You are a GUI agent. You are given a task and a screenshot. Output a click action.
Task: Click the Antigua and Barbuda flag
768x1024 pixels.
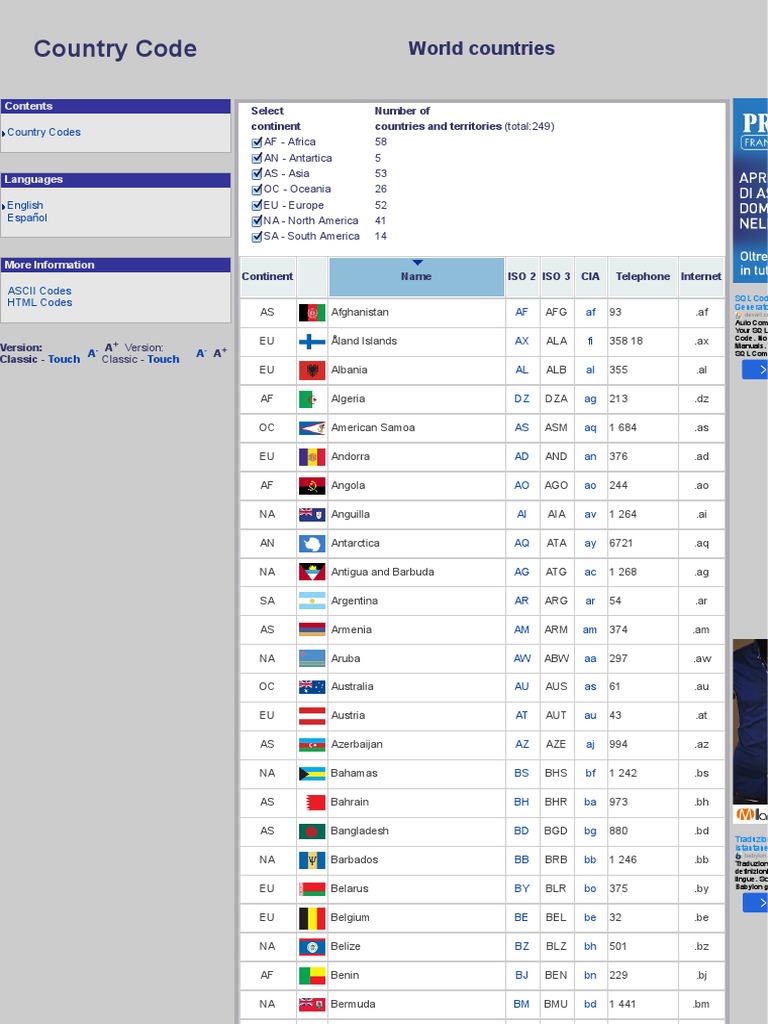pyautogui.click(x=312, y=572)
